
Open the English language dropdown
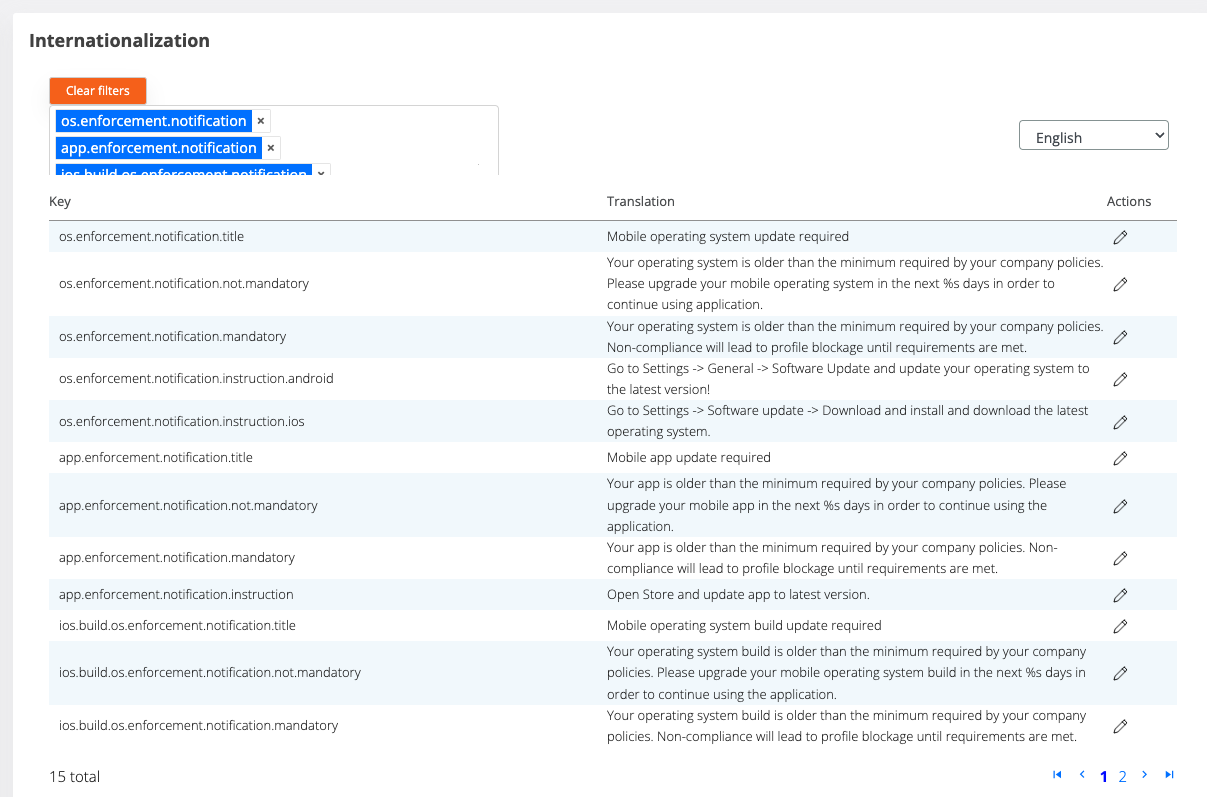(x=1093, y=136)
